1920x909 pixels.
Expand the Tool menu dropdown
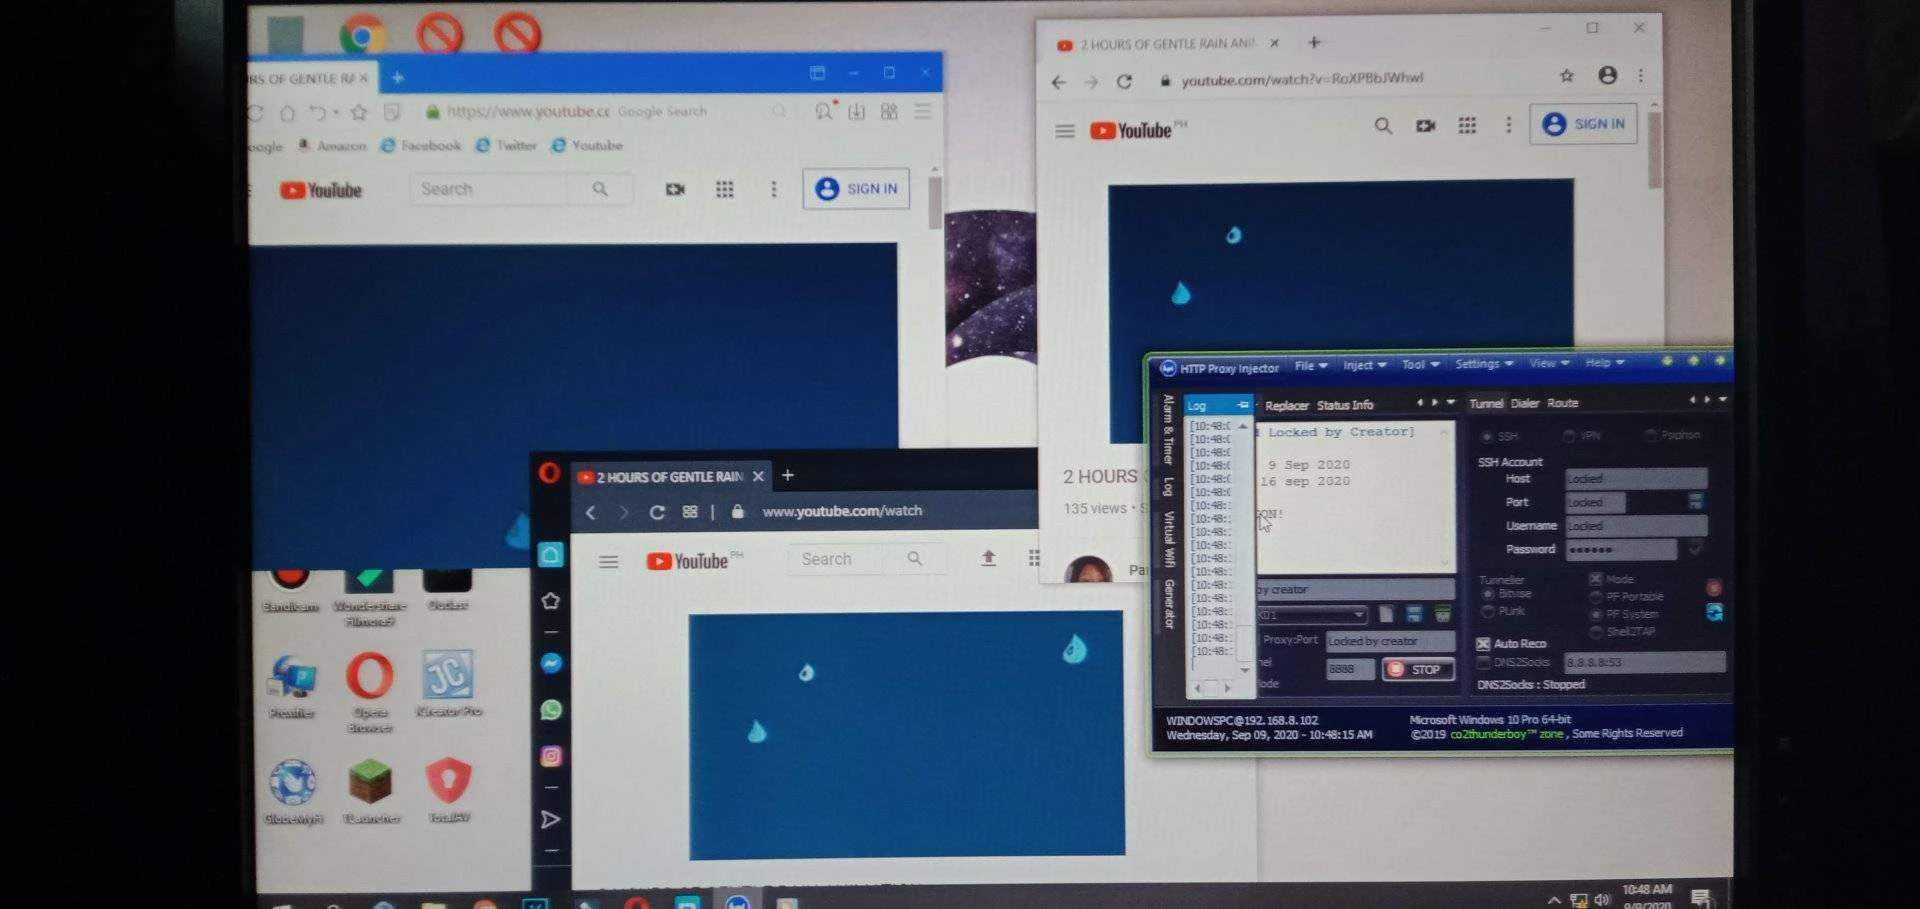point(1420,365)
